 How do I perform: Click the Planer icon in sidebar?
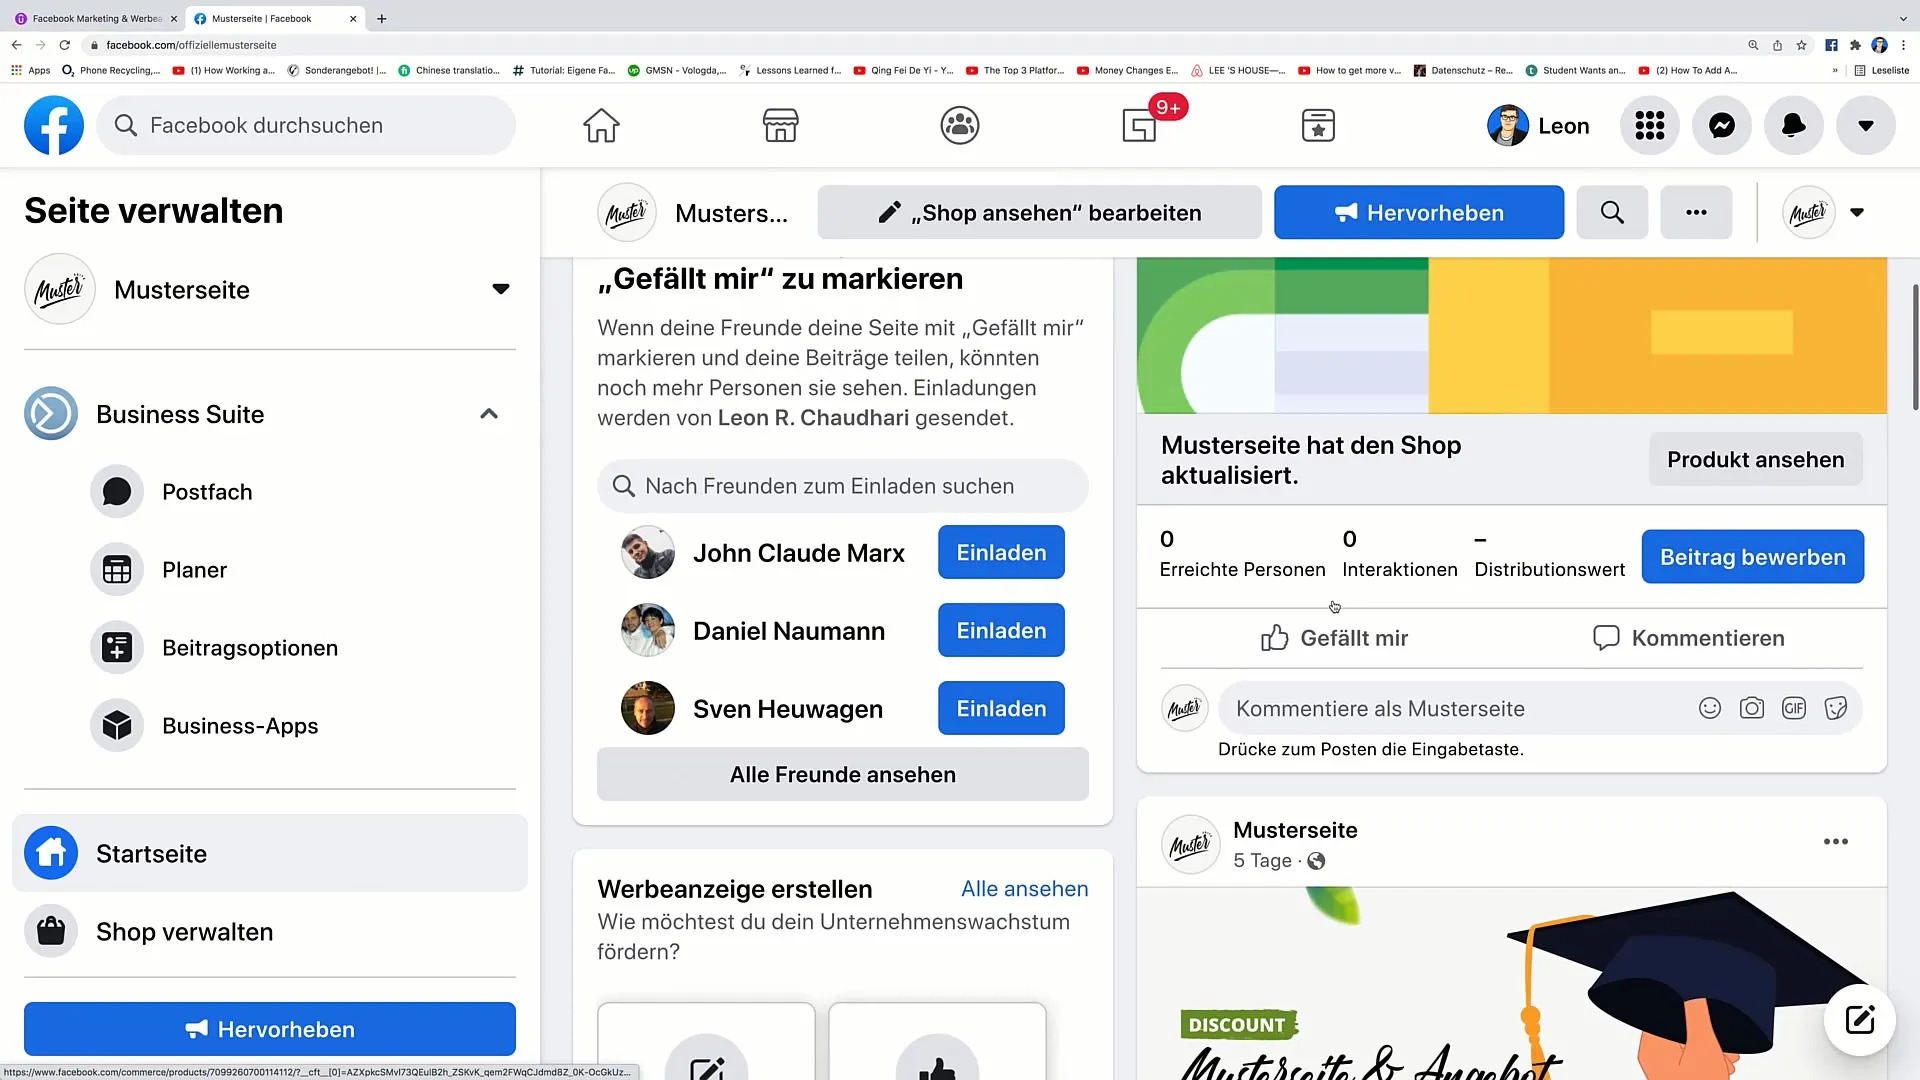tap(116, 570)
